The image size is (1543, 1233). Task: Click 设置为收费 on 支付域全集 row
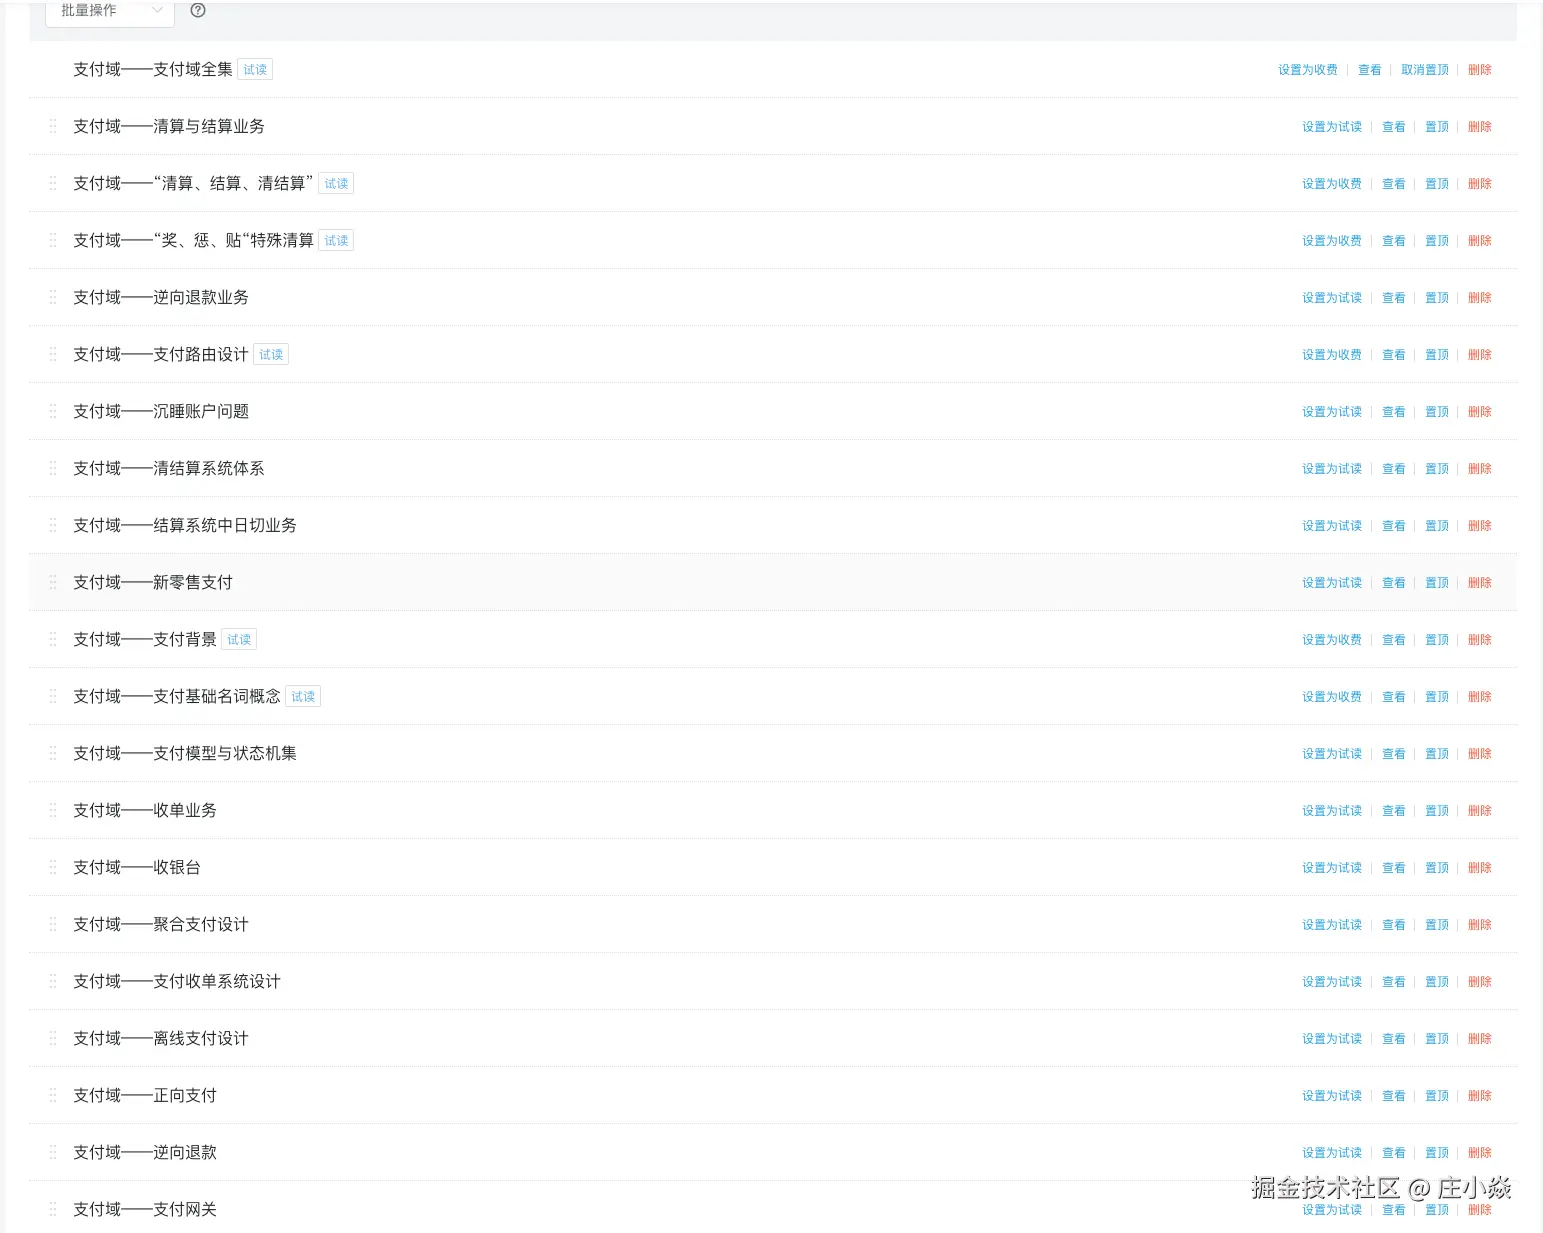(1306, 69)
